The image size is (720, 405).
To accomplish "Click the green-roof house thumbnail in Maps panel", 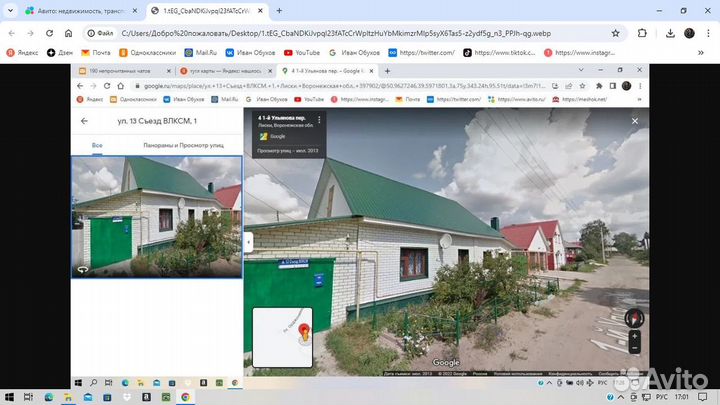I will pos(157,217).
